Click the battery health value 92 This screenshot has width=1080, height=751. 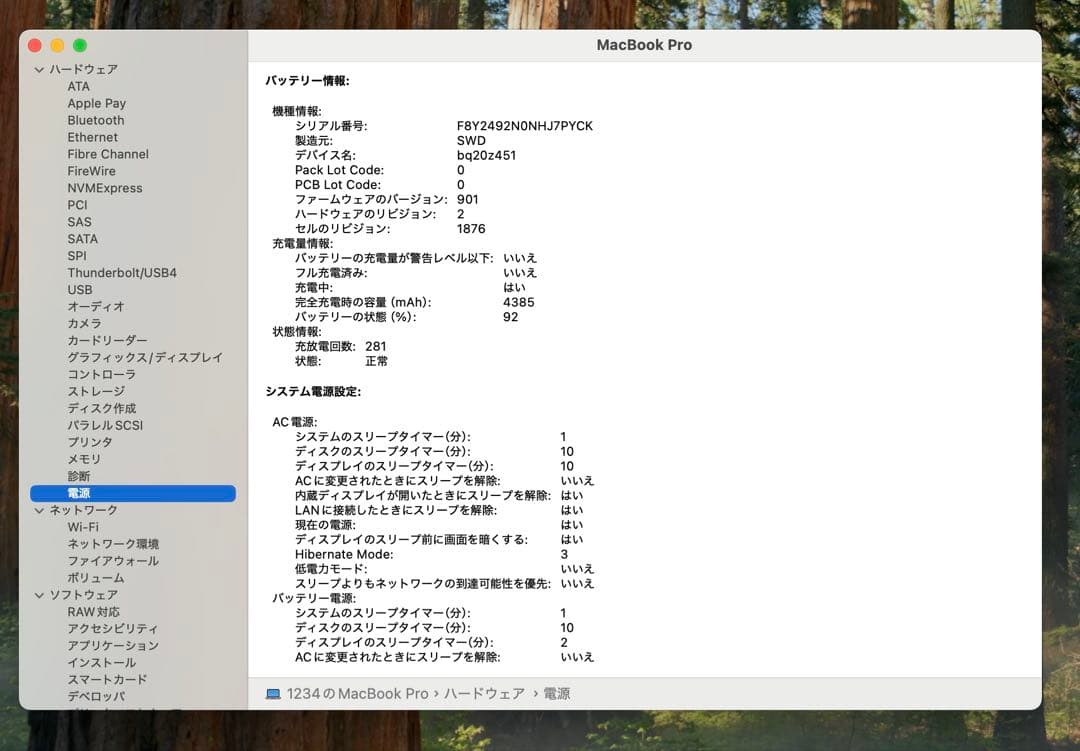(510, 317)
